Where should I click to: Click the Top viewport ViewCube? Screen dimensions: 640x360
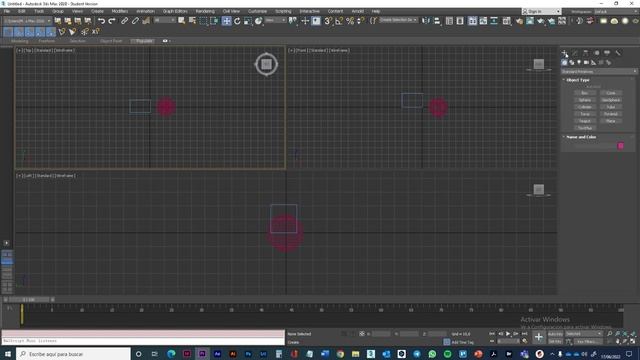click(x=267, y=64)
